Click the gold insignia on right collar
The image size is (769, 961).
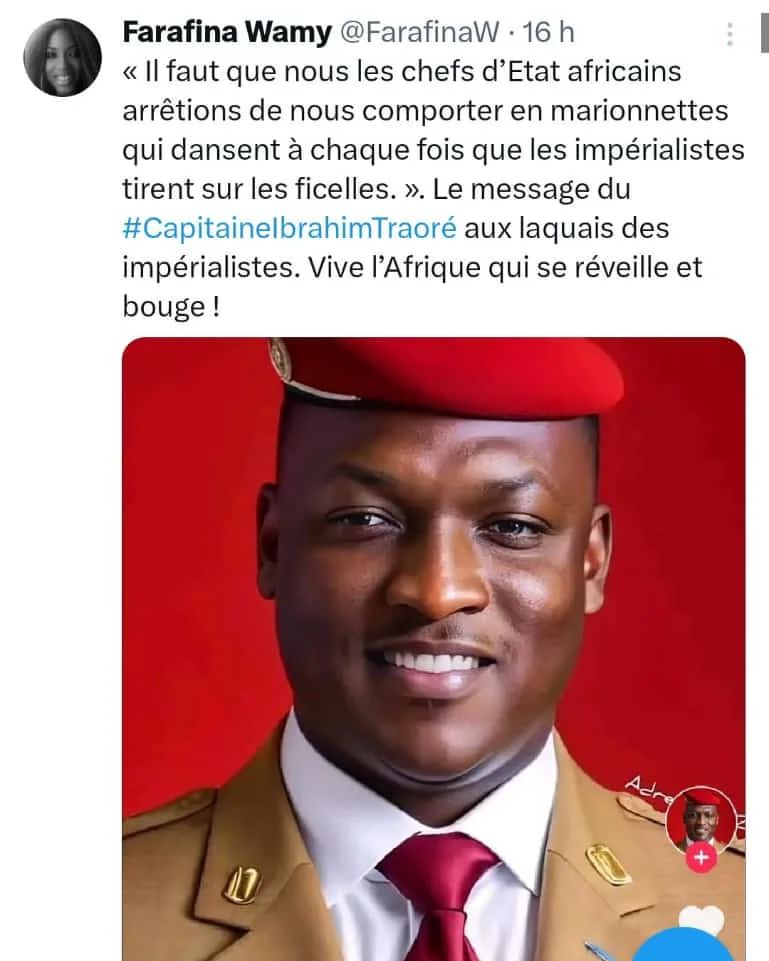click(x=608, y=863)
